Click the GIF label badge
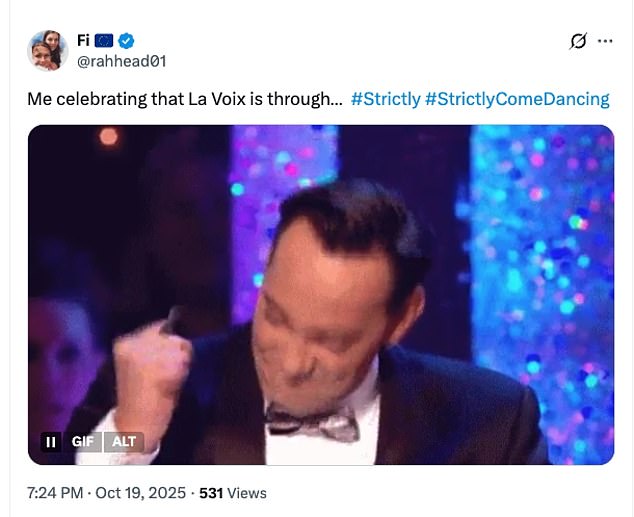 tap(81, 441)
